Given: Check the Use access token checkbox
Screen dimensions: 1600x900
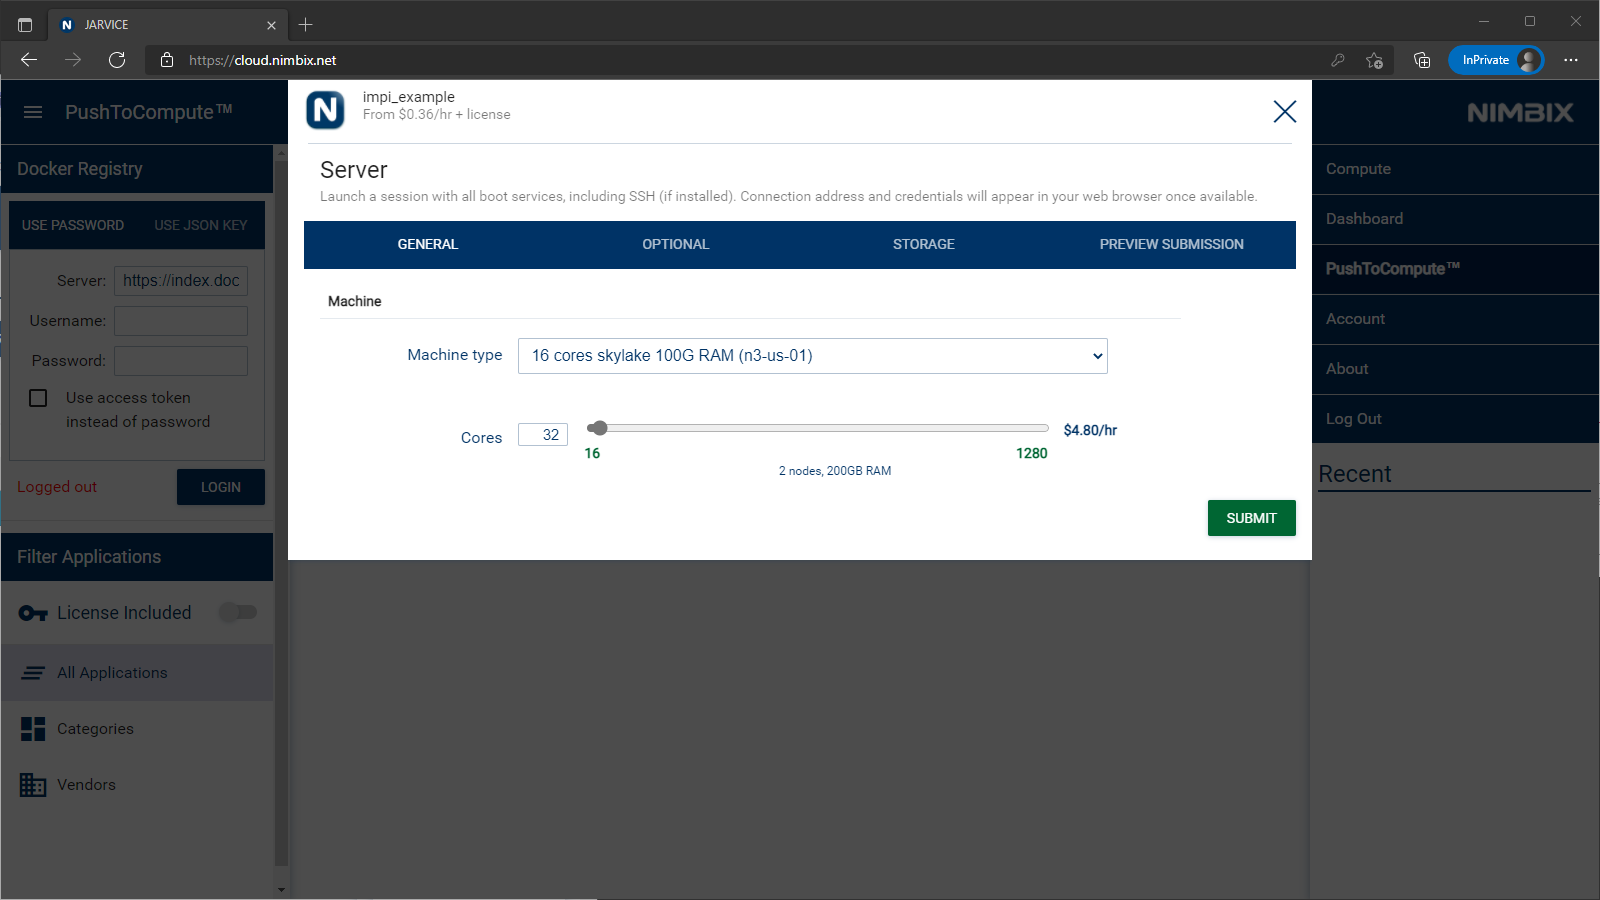Looking at the screenshot, I should pos(38,398).
